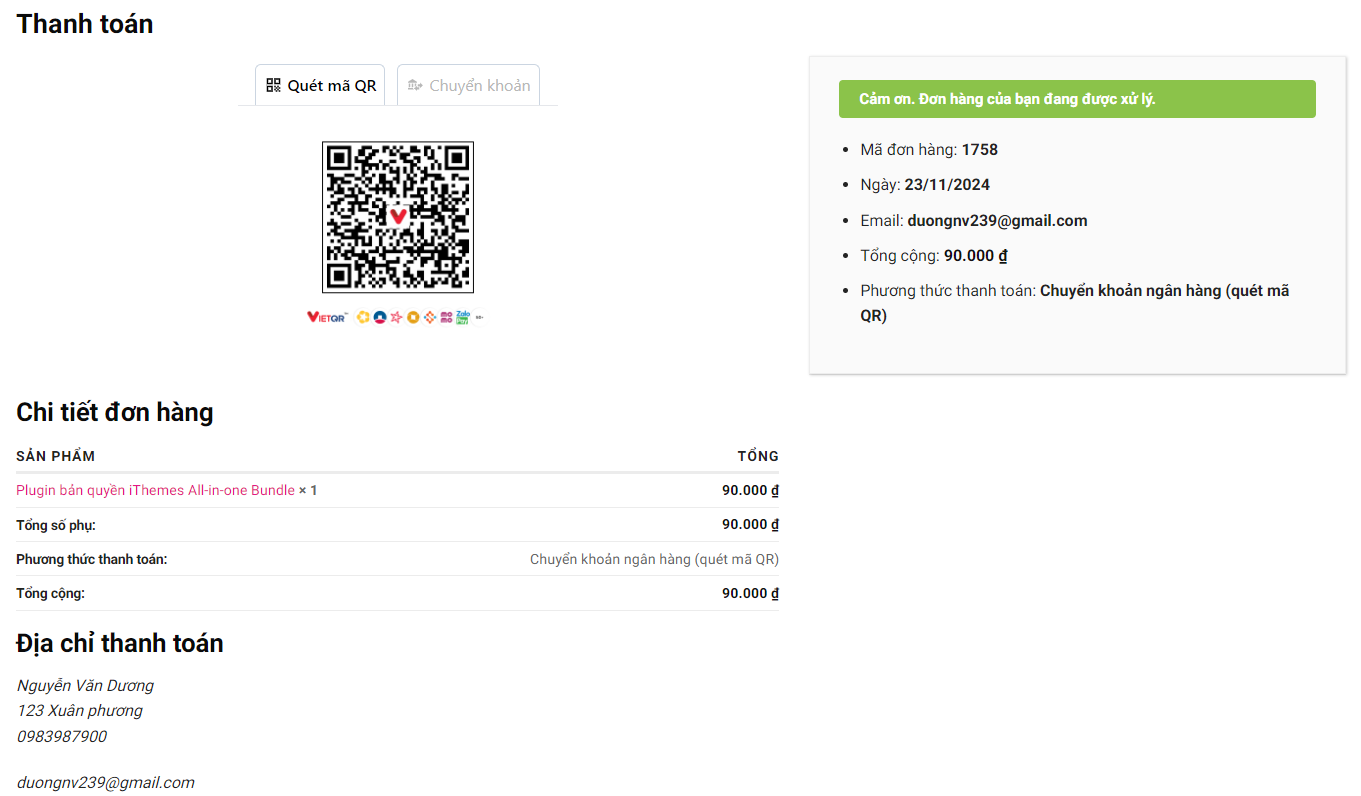Click the VietQR logo below the QR code
Screen dimensions: 1361x796
pyautogui.click(x=326, y=317)
